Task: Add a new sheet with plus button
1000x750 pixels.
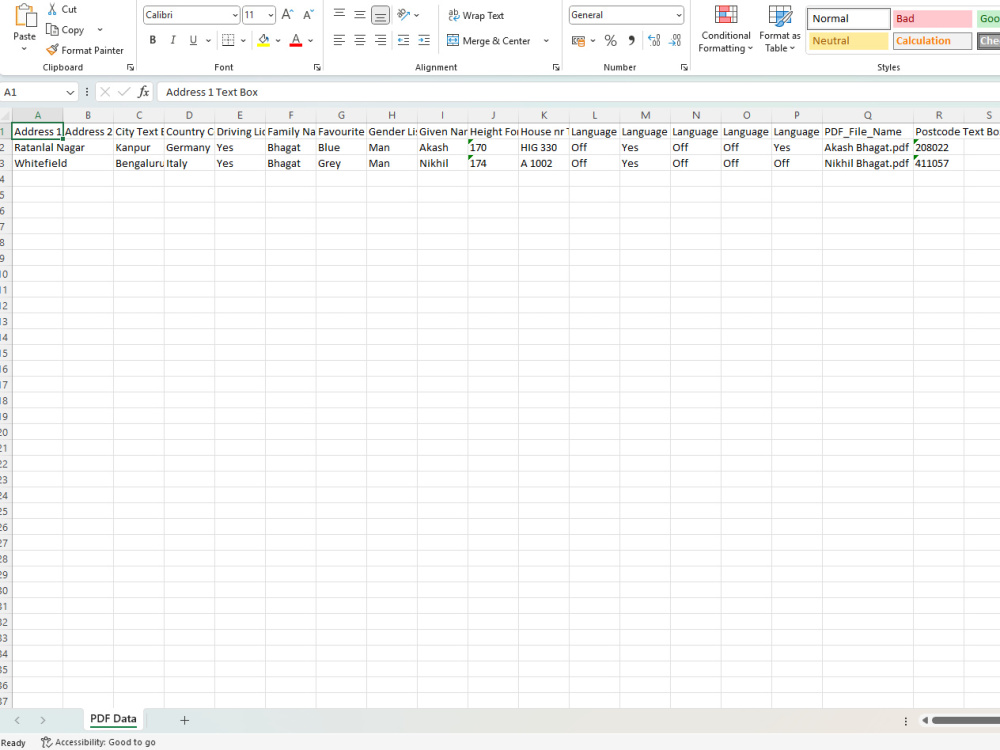Action: pyautogui.click(x=184, y=720)
